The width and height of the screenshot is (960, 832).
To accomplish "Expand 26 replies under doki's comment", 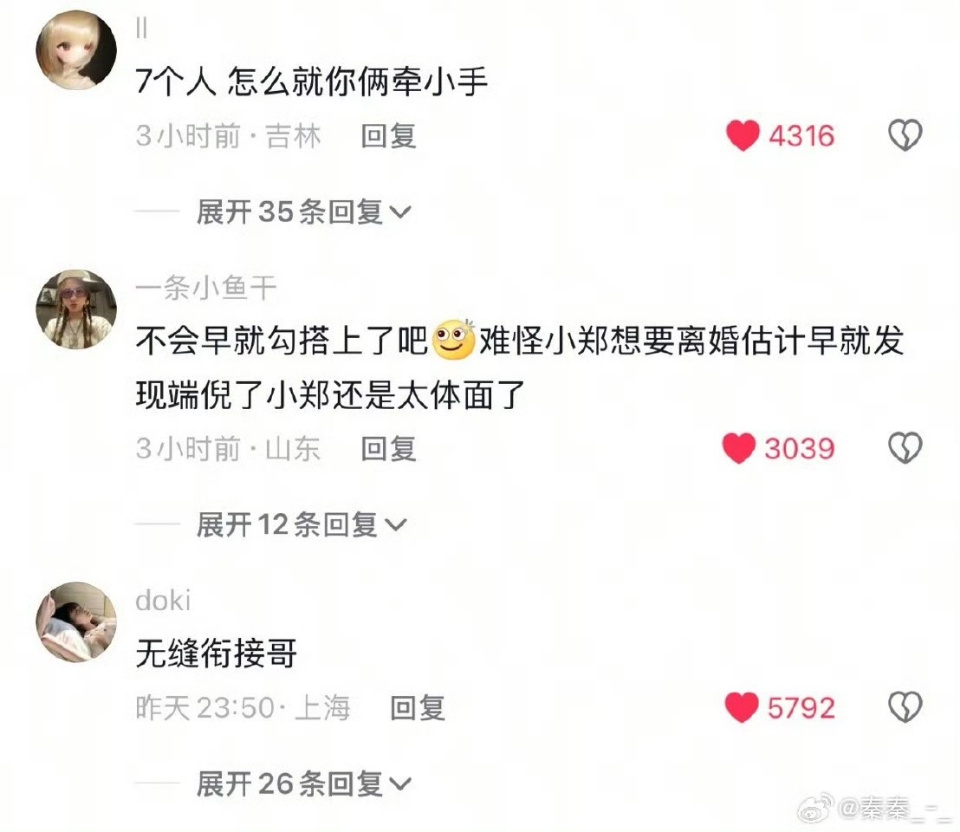I will click(304, 783).
